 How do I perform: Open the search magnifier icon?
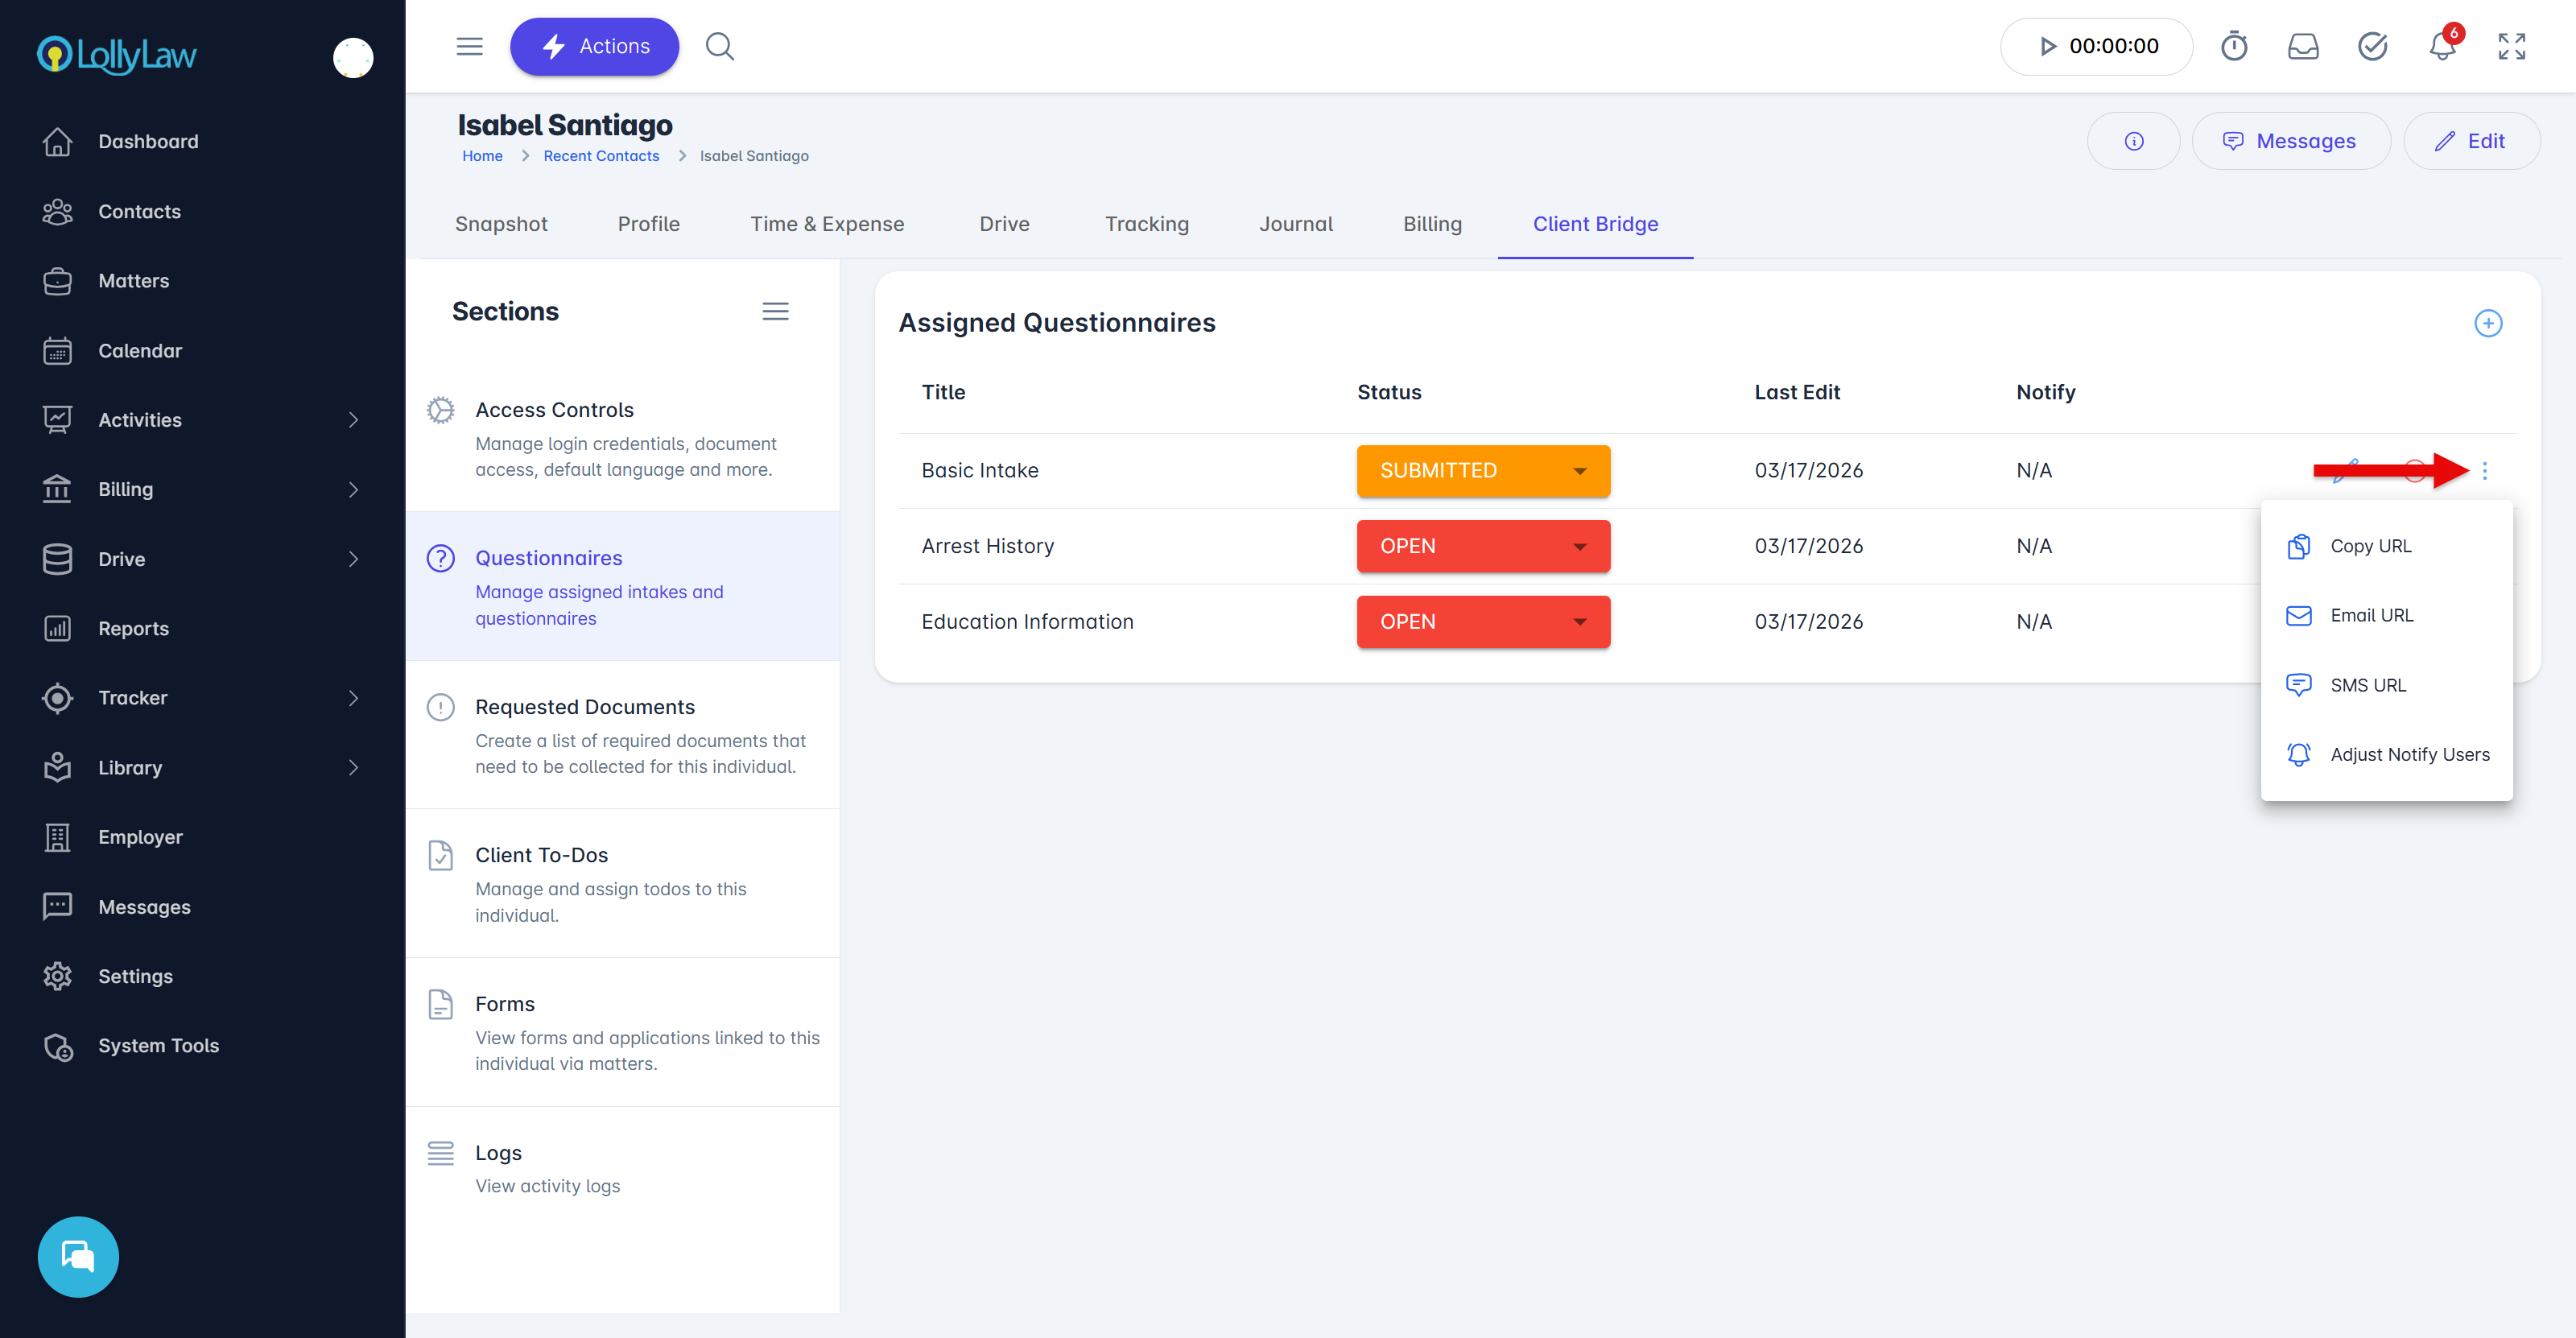pos(720,47)
